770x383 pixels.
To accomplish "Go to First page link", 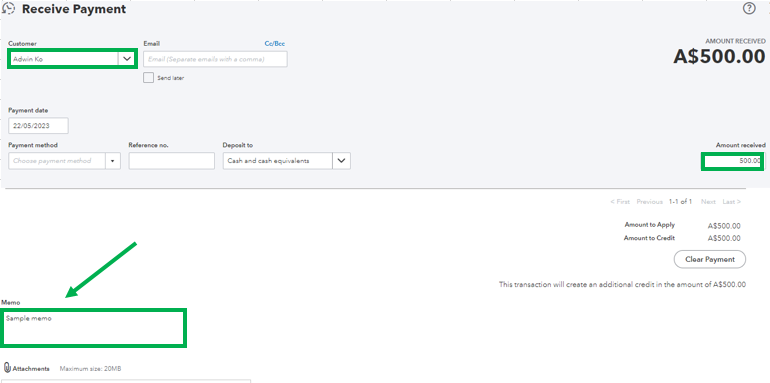I will click(620, 202).
